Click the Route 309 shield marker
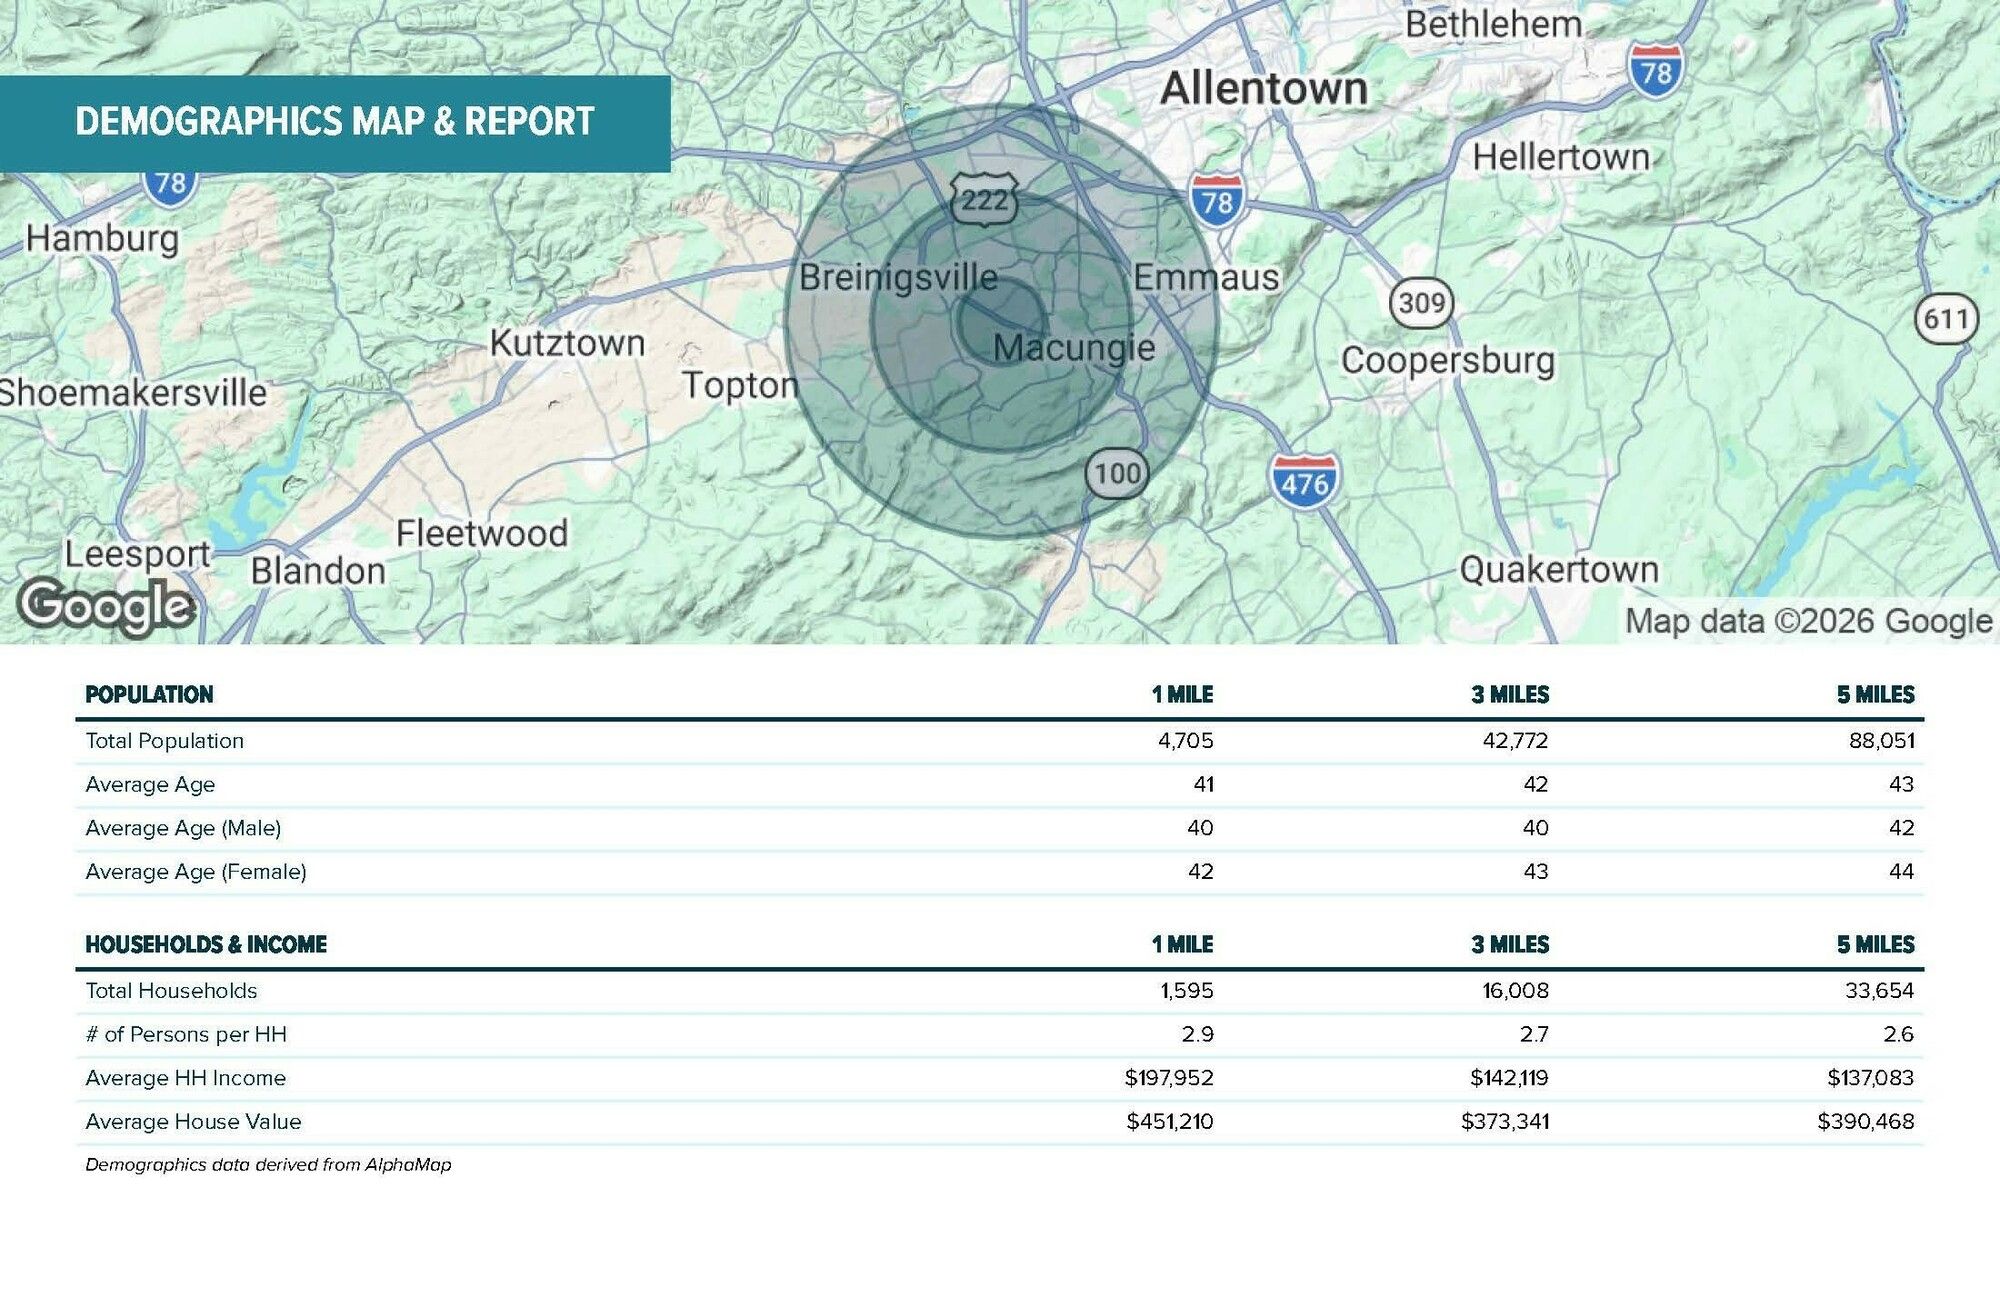Viewport: 2000px width, 1307px height. click(x=1421, y=302)
